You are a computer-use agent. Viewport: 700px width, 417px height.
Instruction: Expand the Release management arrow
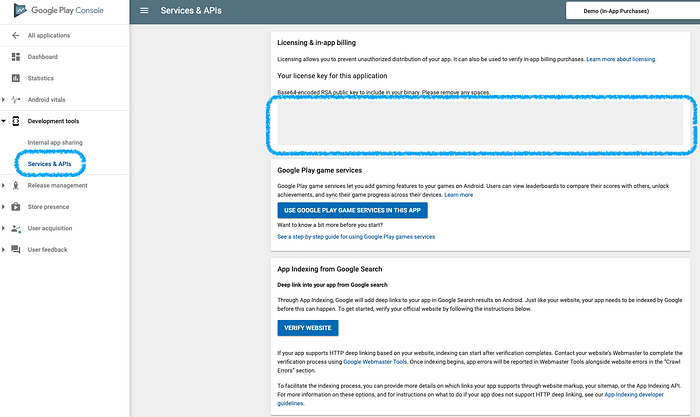[x=4, y=185]
